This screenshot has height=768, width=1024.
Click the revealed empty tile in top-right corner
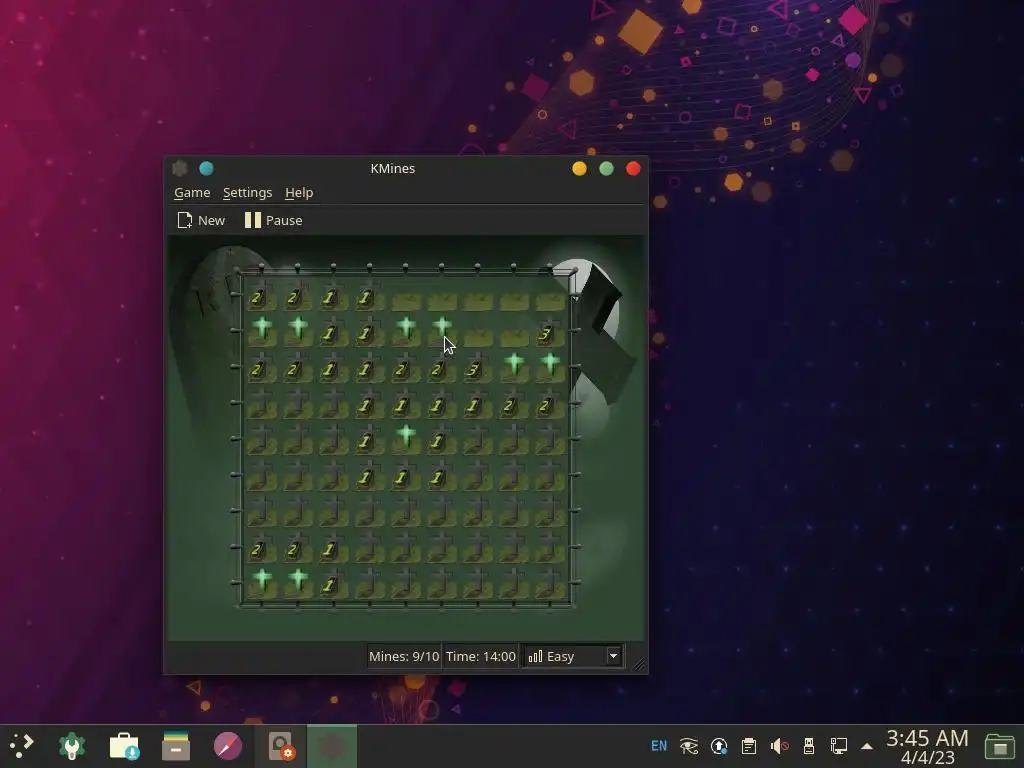click(x=550, y=296)
